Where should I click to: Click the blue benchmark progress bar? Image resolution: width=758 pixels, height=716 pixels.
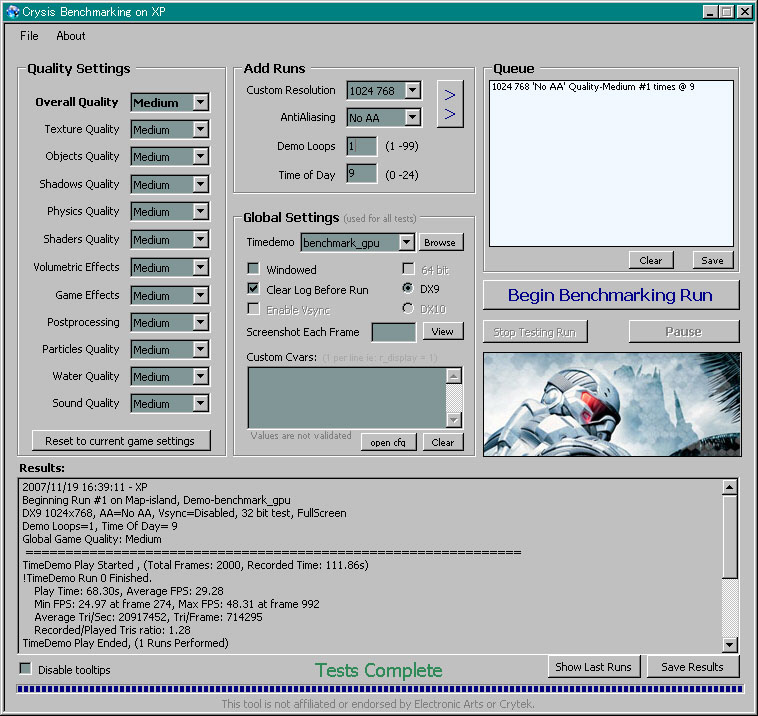coord(379,689)
